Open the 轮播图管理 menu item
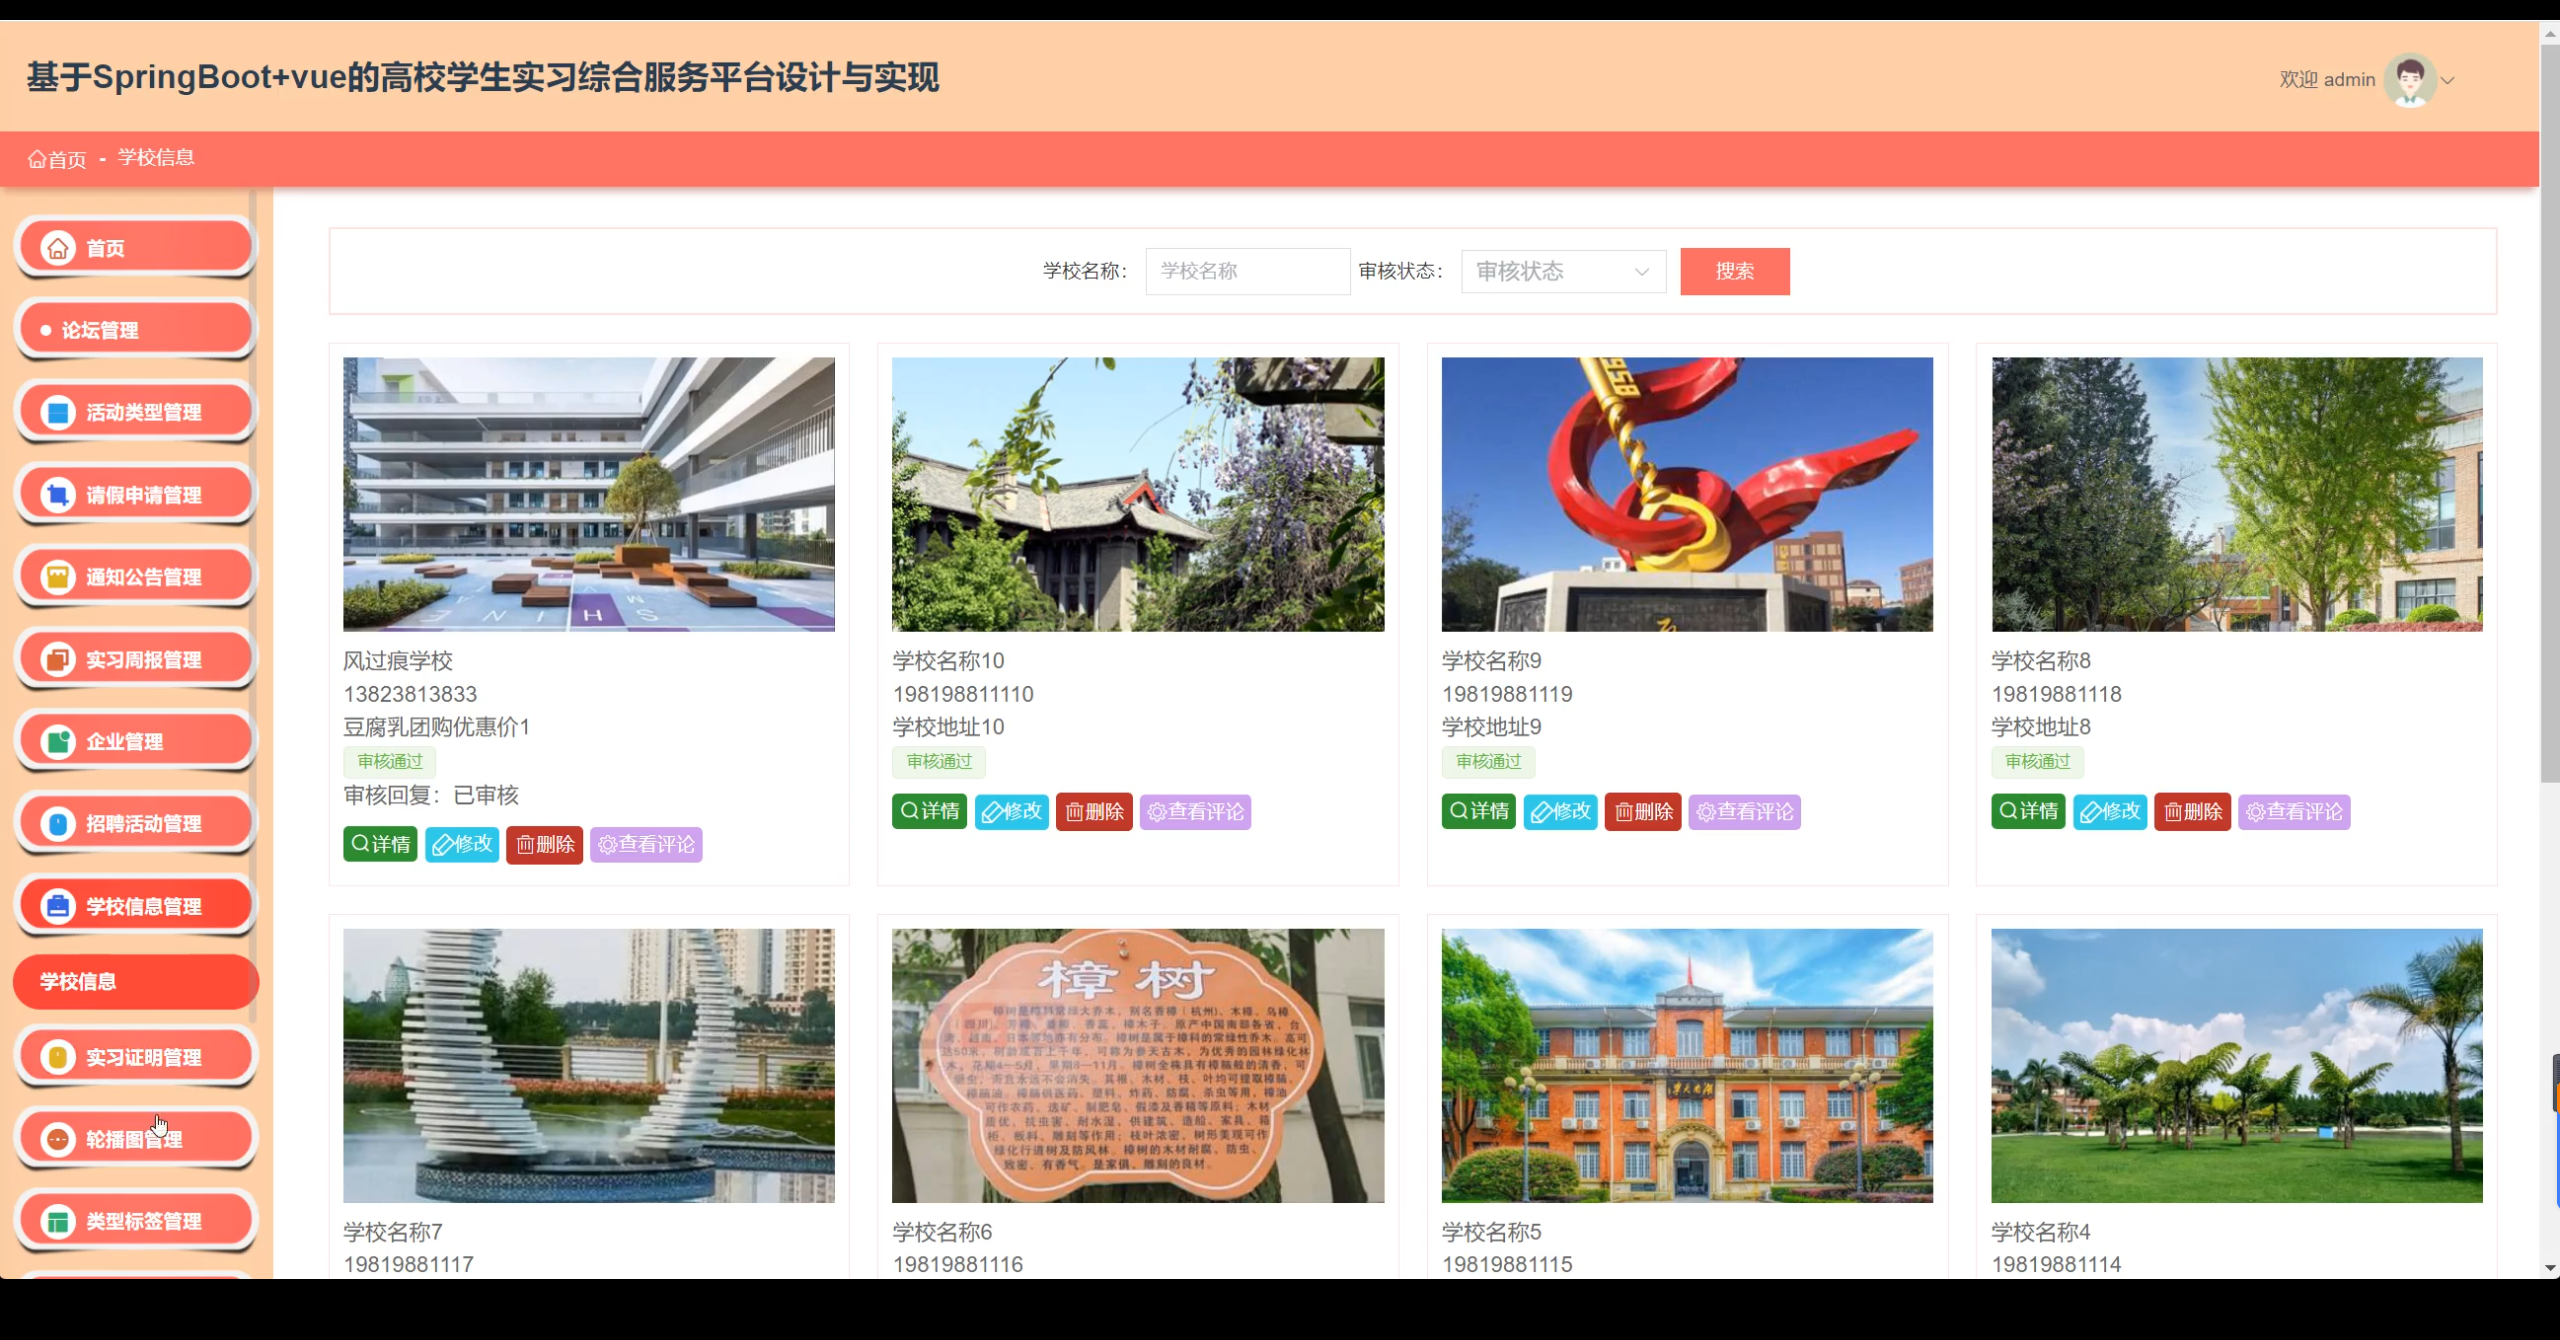The width and height of the screenshot is (2560, 1340). coord(136,1139)
